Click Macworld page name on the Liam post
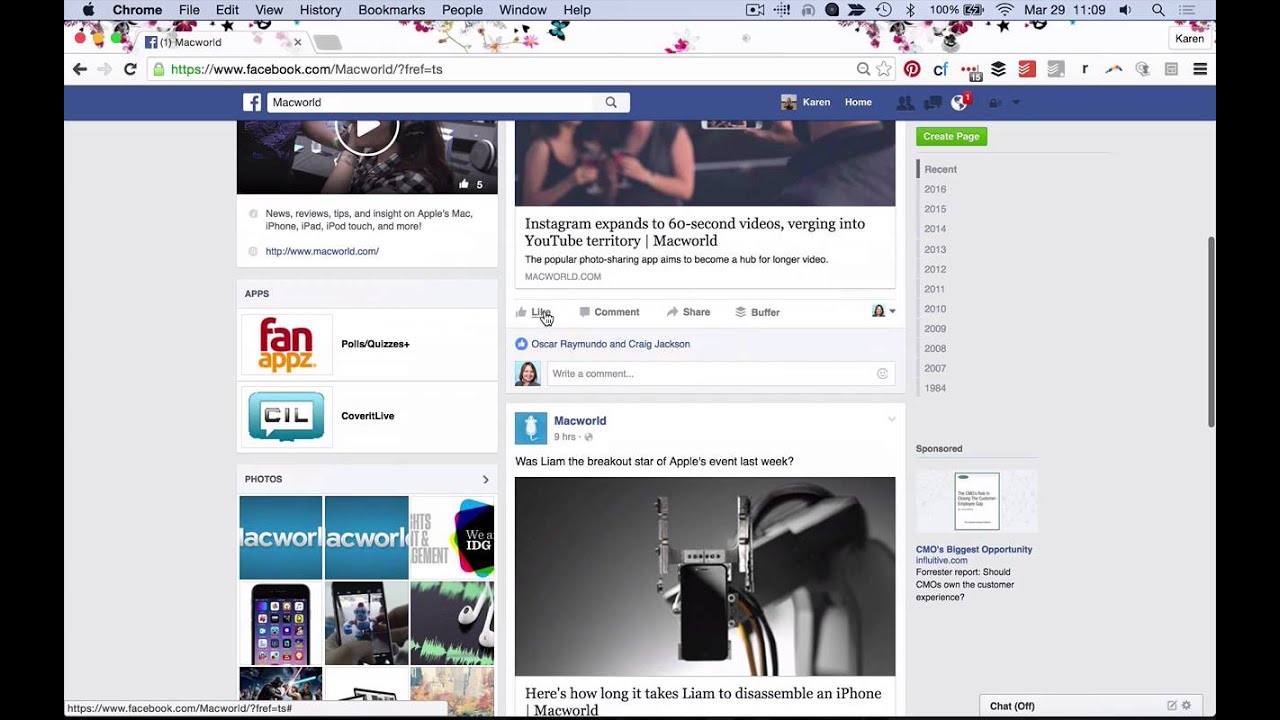Screen dimensions: 1280x720 click(580, 421)
